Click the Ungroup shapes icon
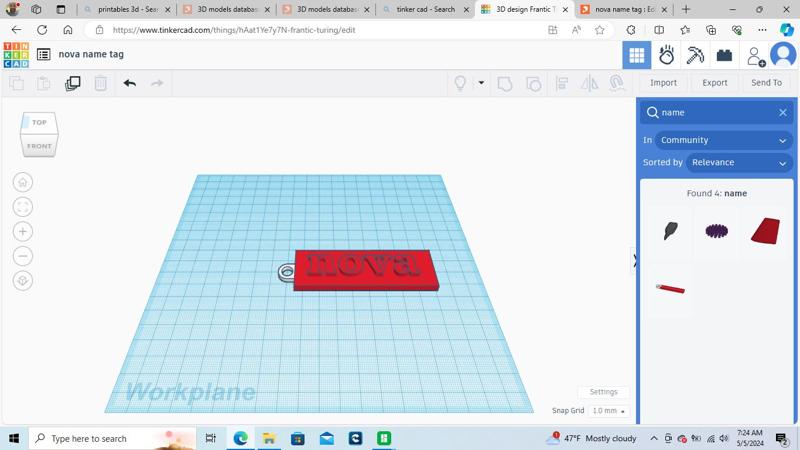 pos(534,83)
